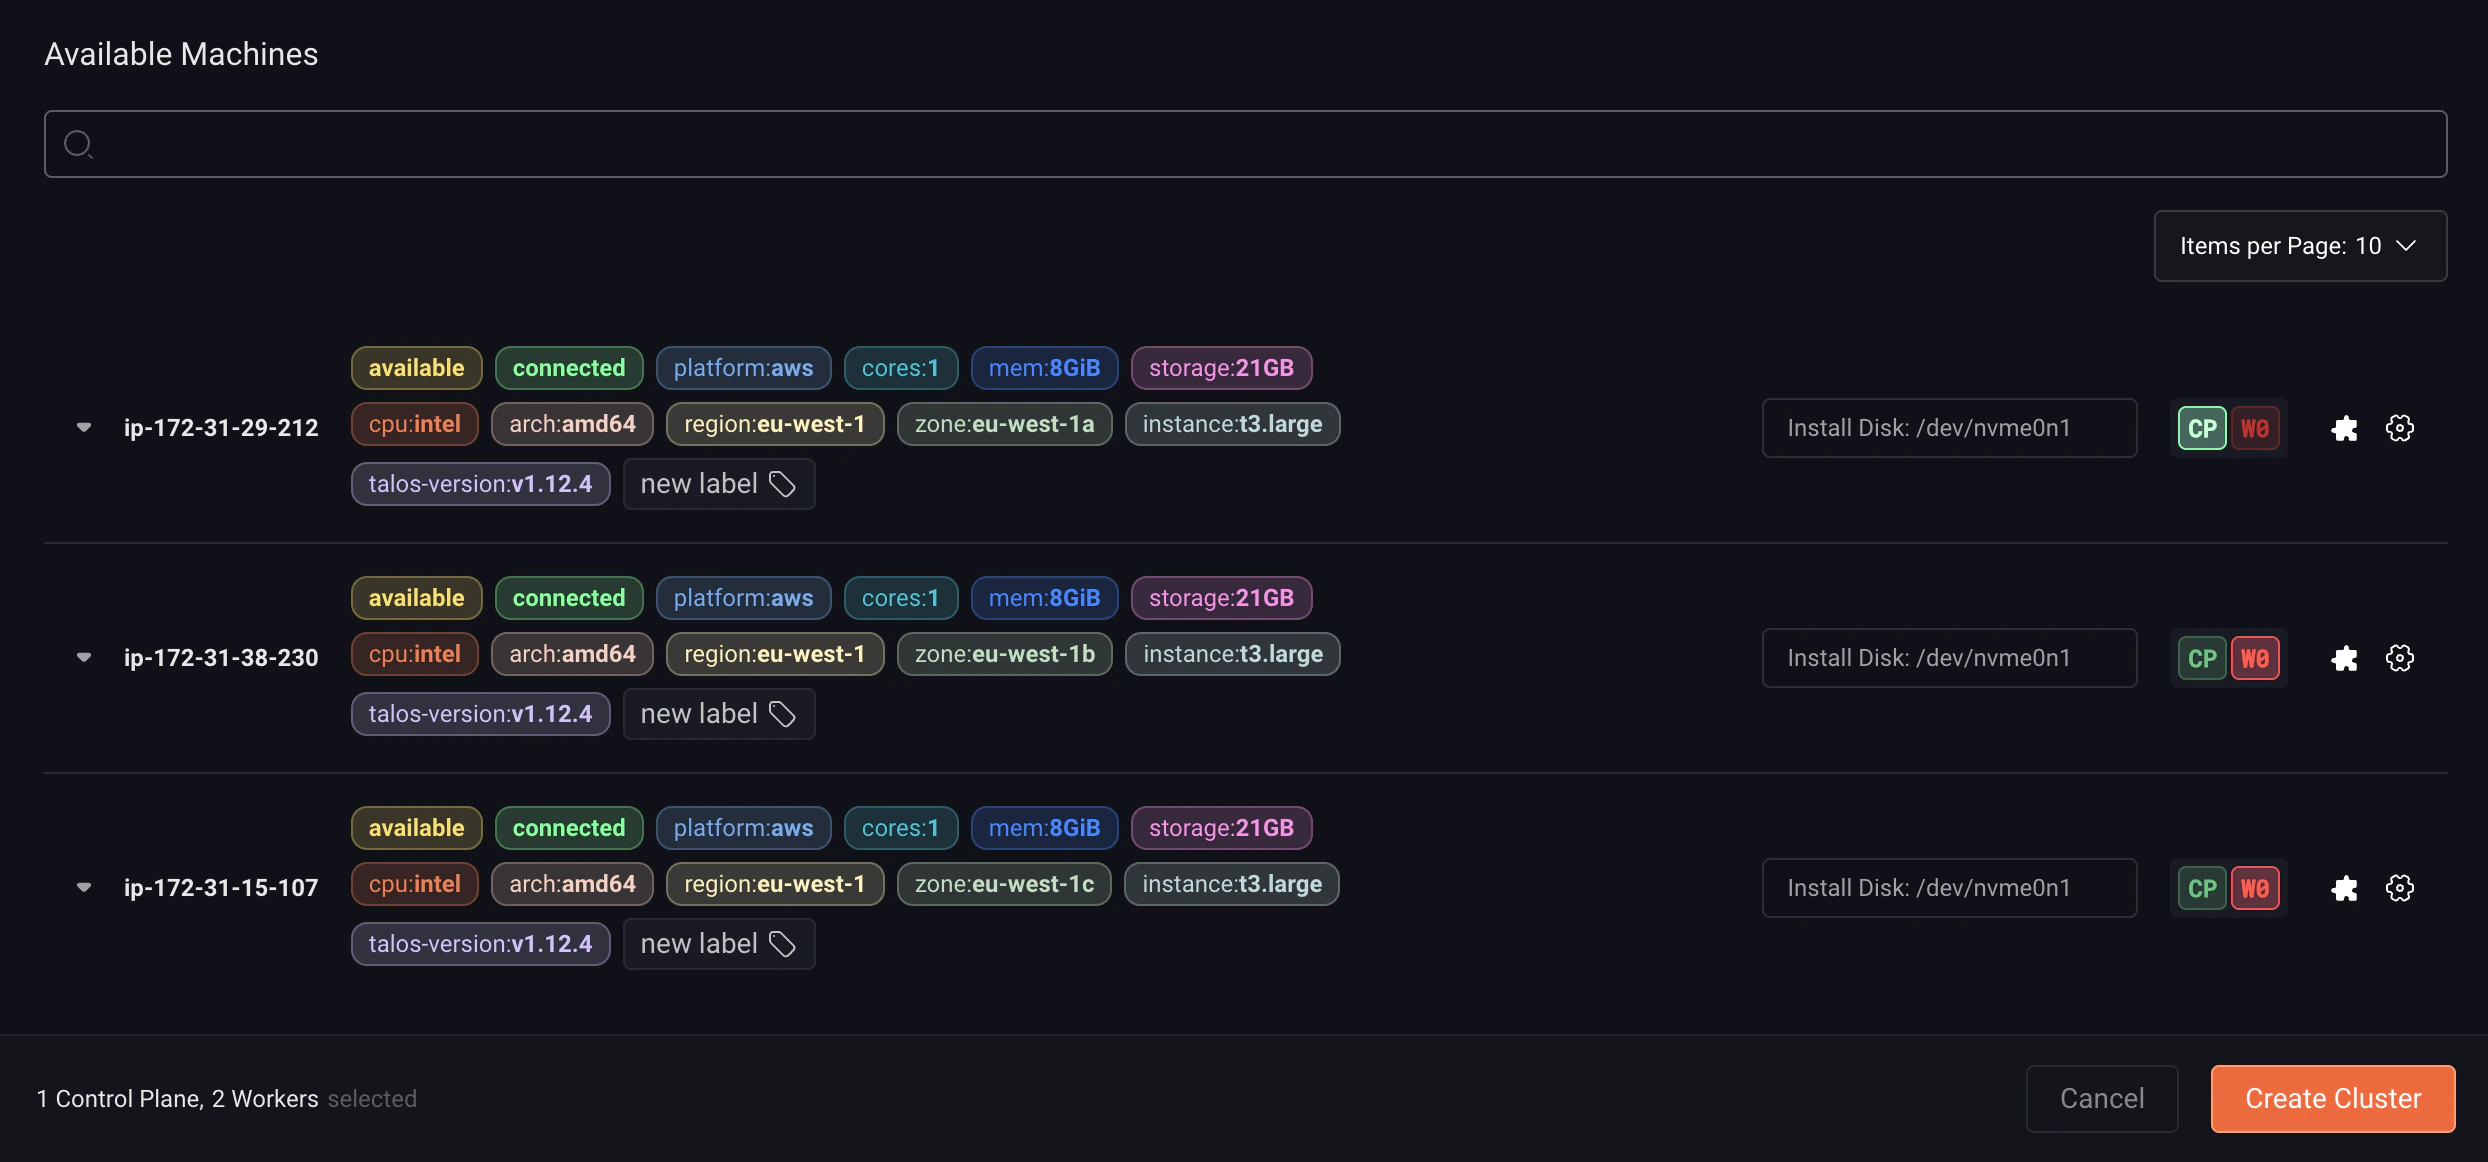Assign control plane CP role to ip-172-31-29-212
The width and height of the screenshot is (2488, 1162).
(2201, 427)
